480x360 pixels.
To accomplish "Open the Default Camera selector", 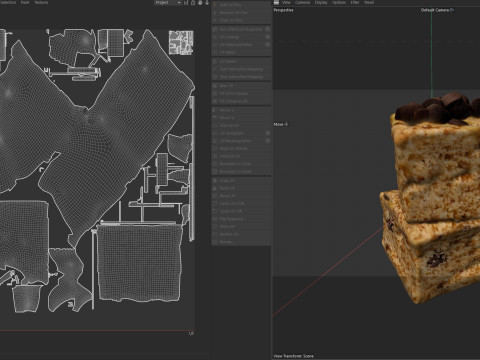I will (437, 10).
